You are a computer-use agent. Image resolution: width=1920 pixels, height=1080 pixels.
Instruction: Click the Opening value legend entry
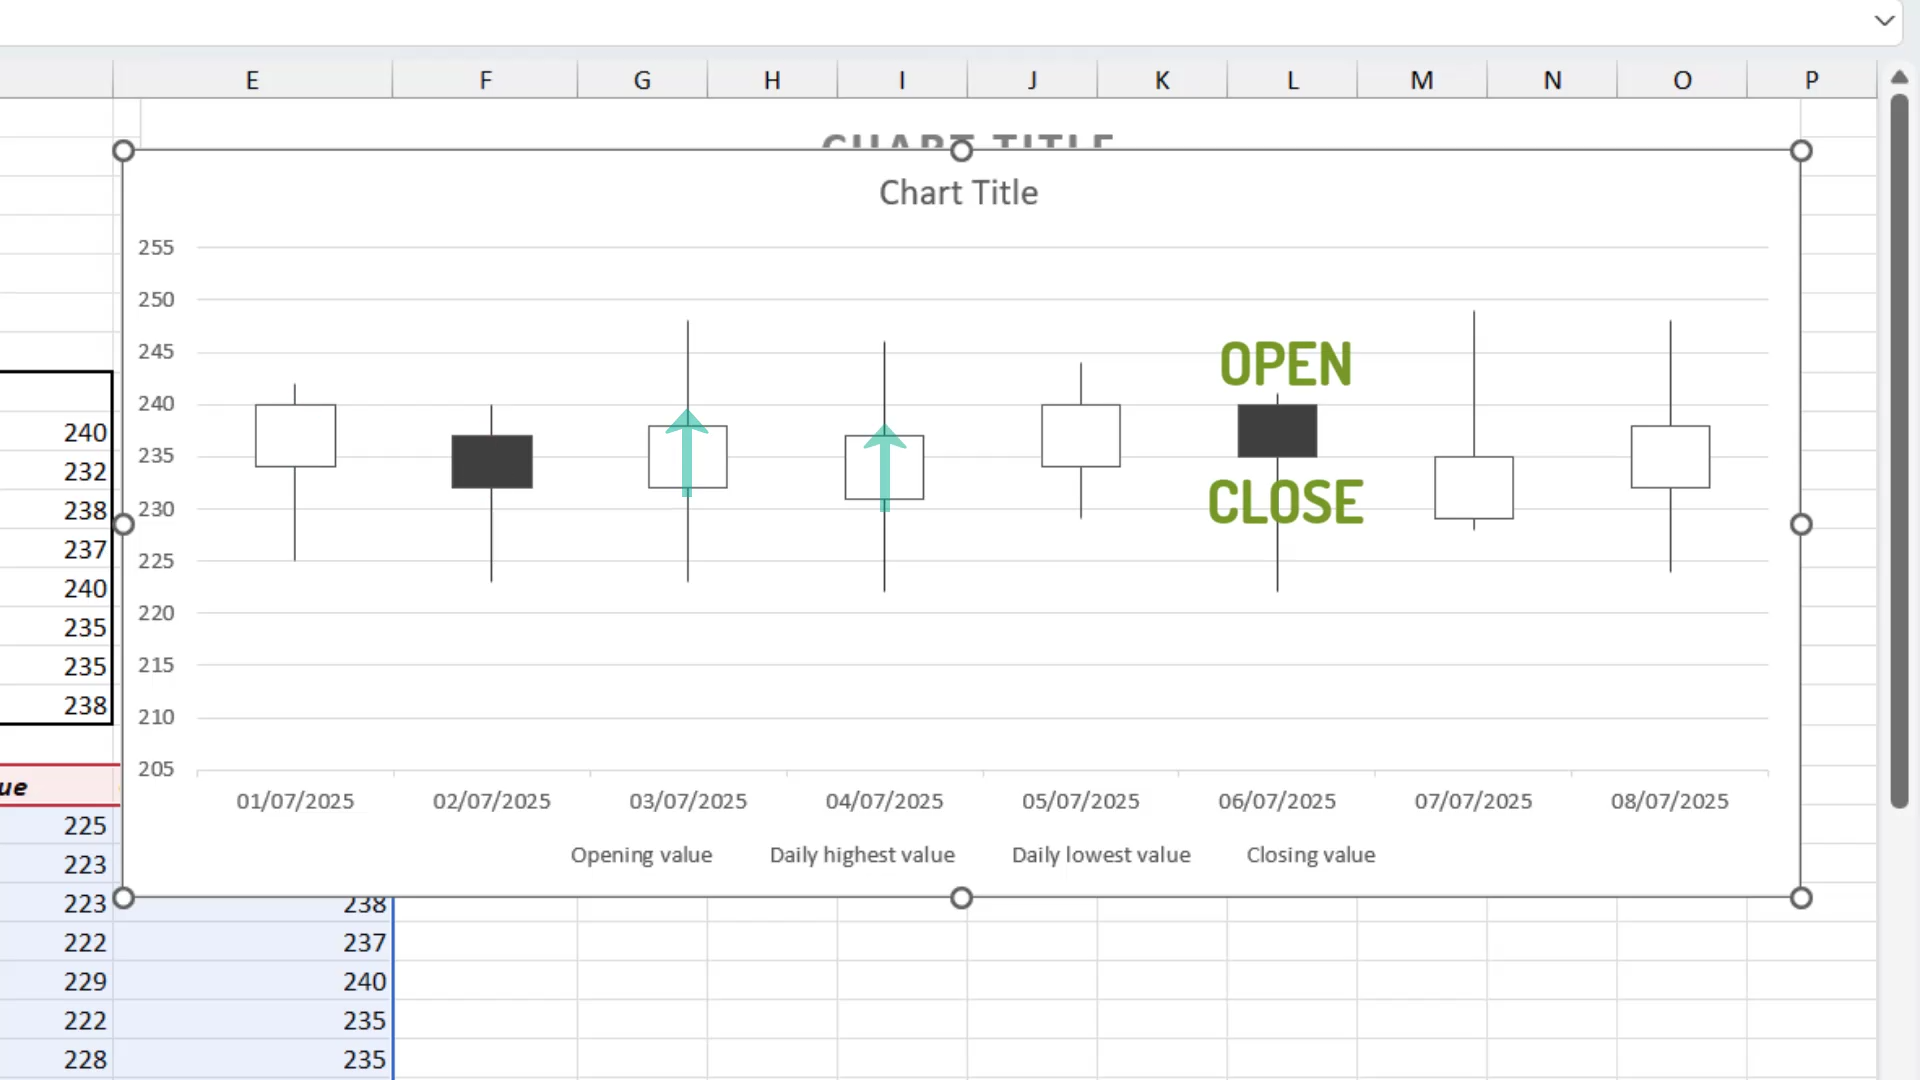click(x=641, y=855)
